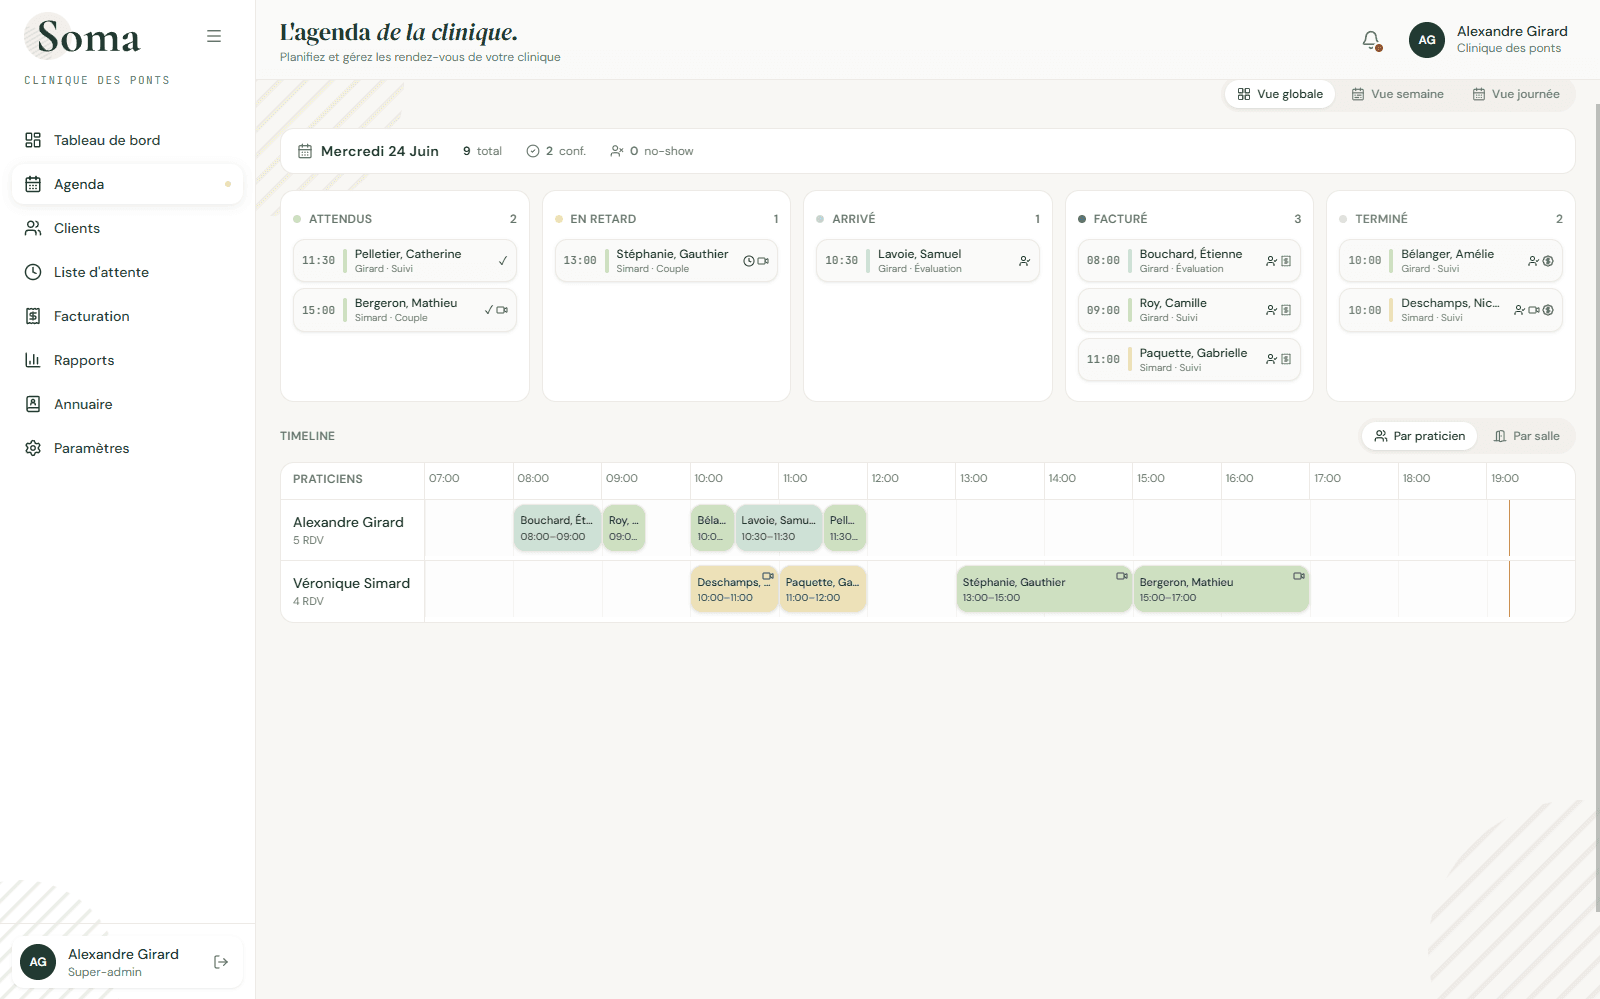Screen dimensions: 1600x999
Task: Switch to Vue journée view
Action: click(1515, 94)
